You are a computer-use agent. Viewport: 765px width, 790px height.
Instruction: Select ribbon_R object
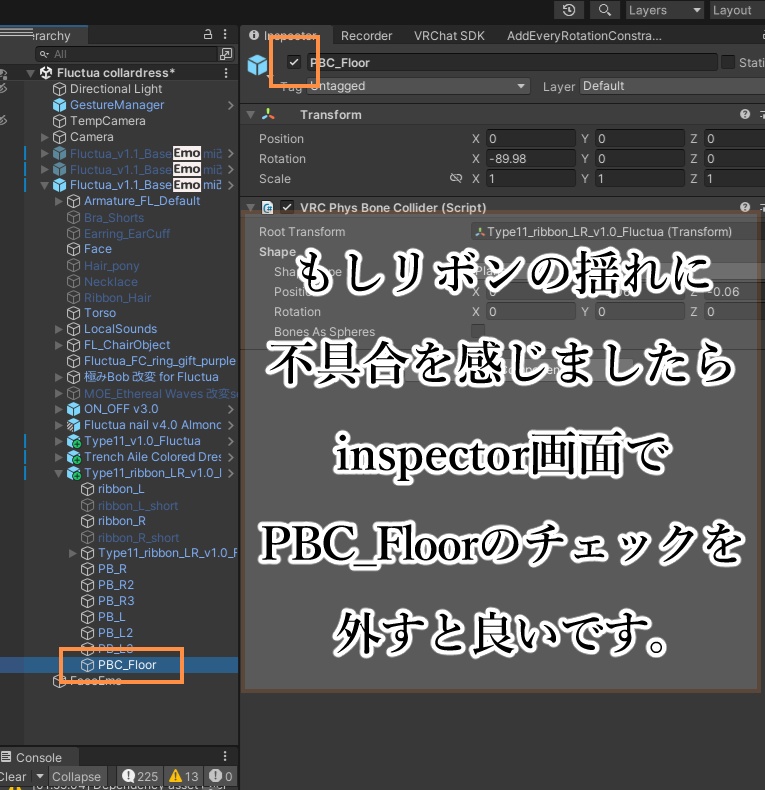tap(122, 520)
